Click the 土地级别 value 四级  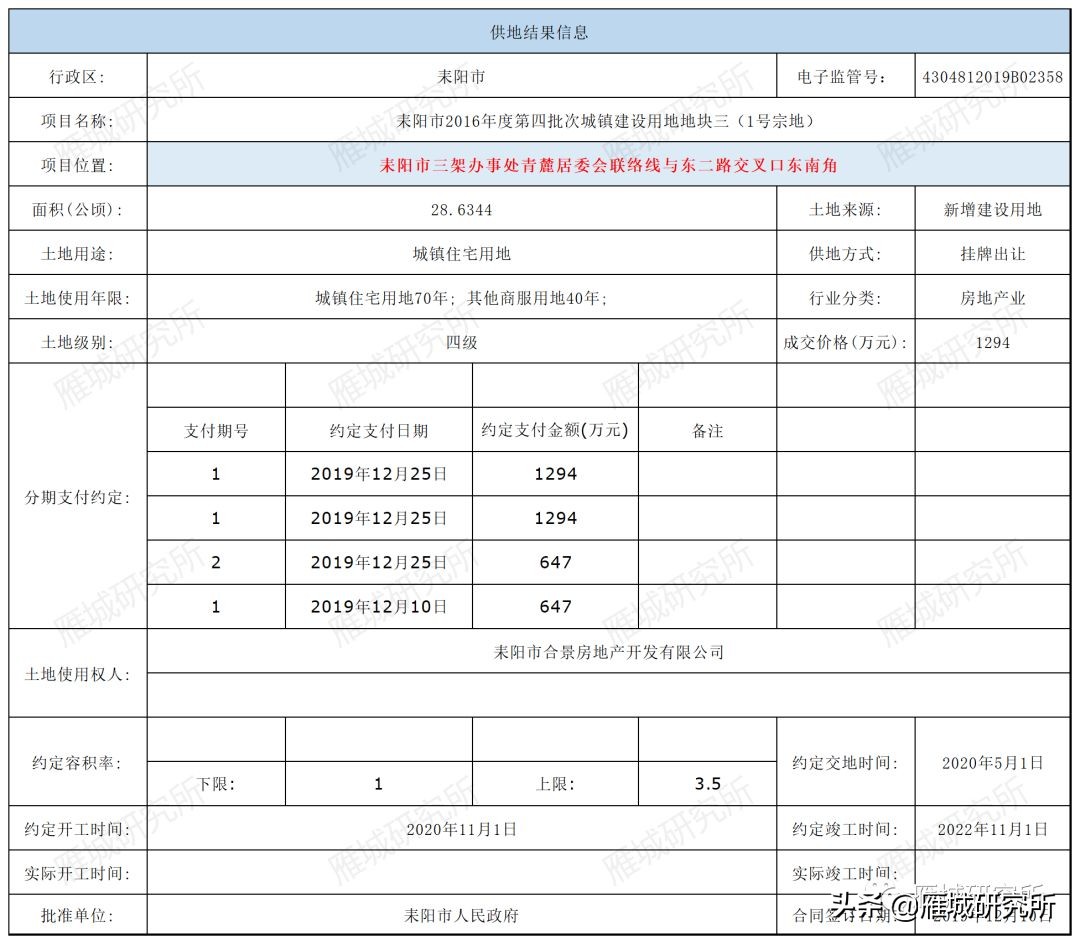coord(460,342)
